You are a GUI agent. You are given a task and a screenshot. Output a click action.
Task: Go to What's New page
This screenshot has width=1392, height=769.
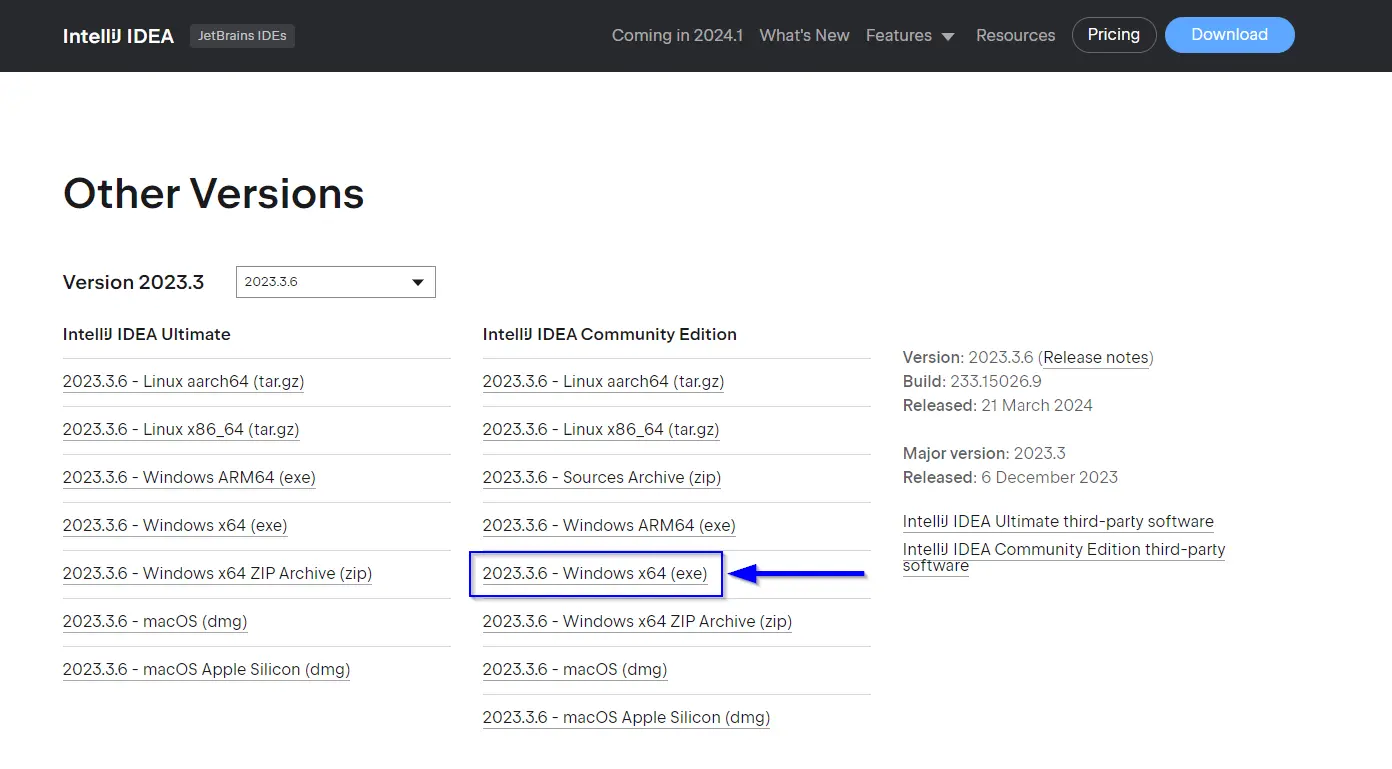pos(804,35)
